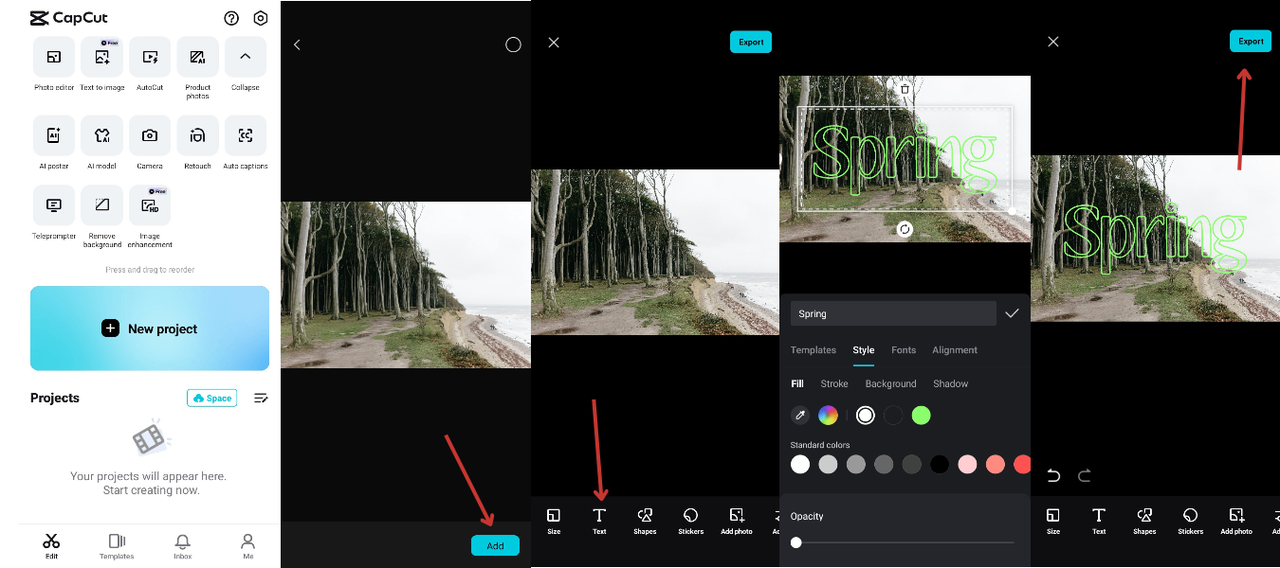Open the projects sort list icon
The height and width of the screenshot is (568, 1280).
(261, 398)
